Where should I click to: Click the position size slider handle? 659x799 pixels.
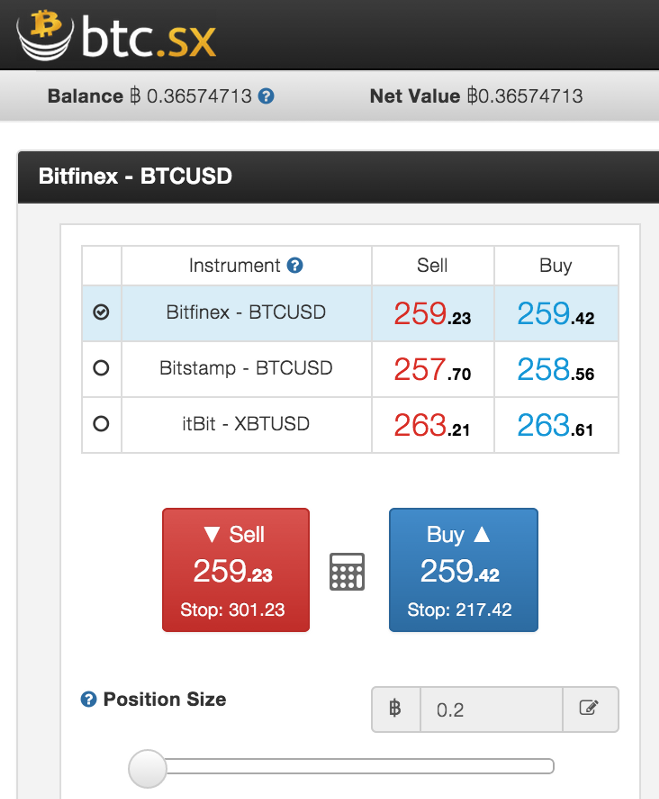point(147,768)
